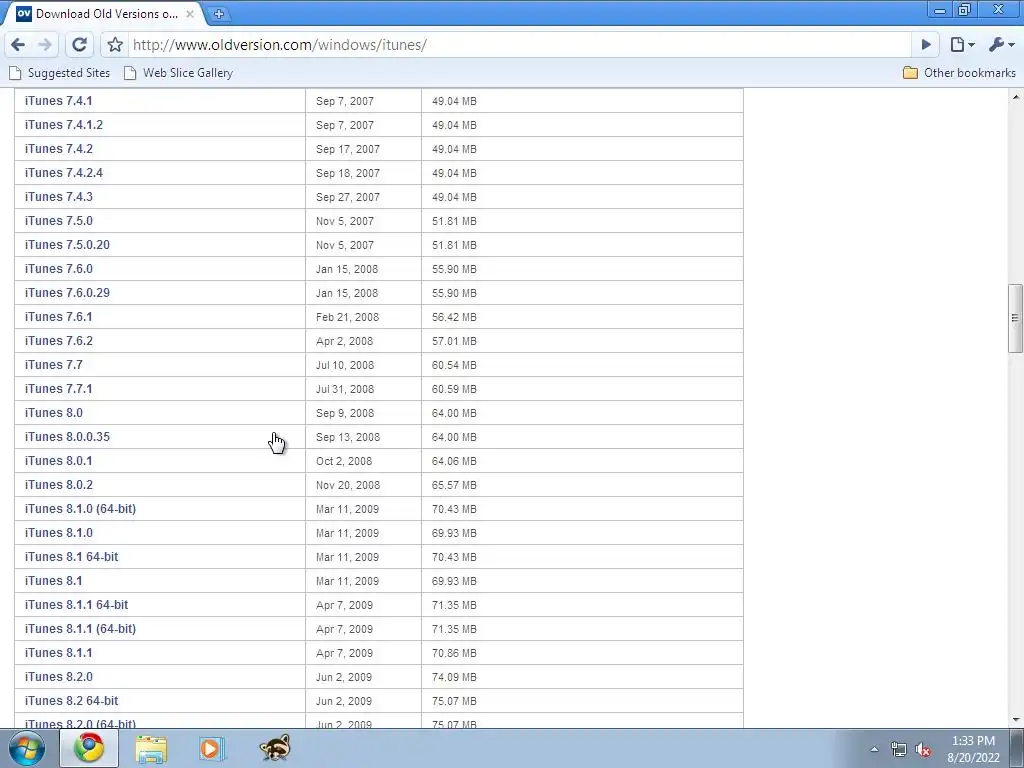Viewport: 1024px width, 768px height.
Task: Reload the page with the refresh icon
Action: [x=80, y=44]
